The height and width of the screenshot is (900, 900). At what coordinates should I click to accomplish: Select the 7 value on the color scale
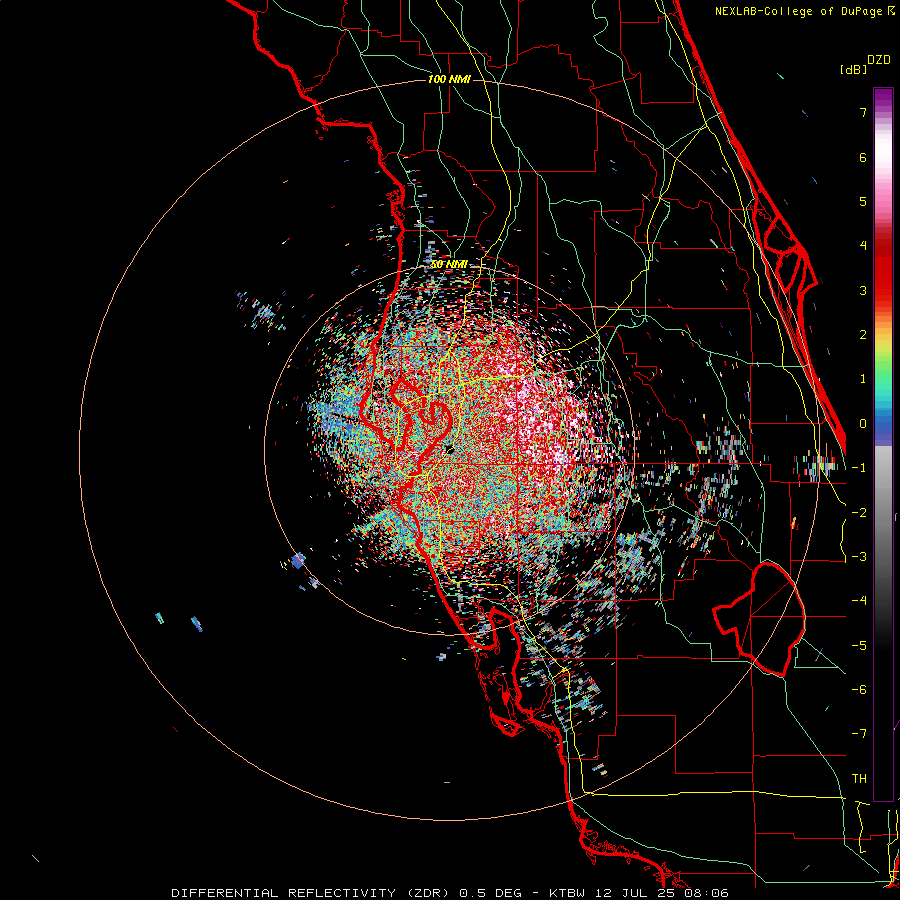tap(863, 112)
